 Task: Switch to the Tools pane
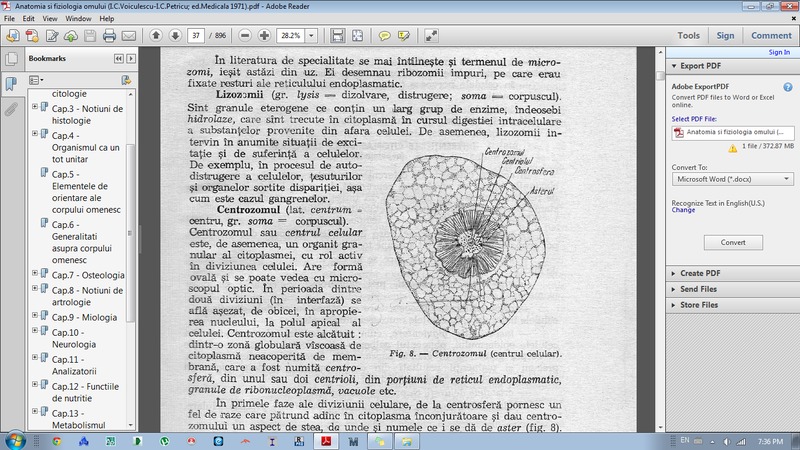[688, 36]
